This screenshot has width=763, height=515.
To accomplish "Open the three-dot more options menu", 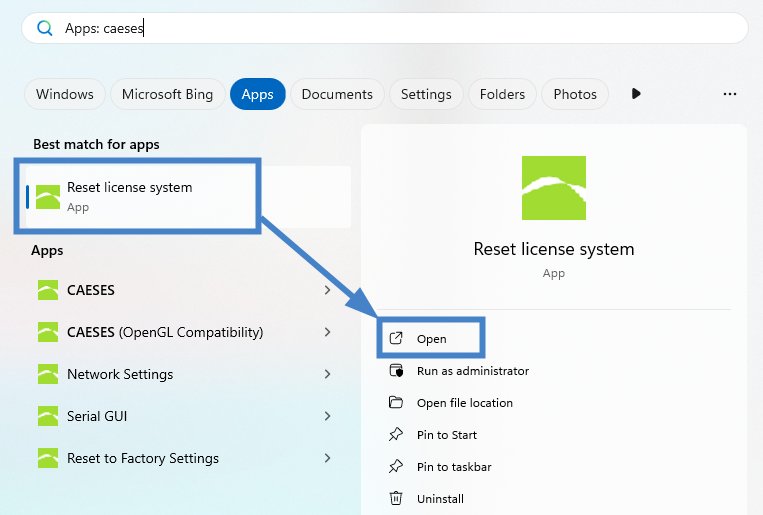I will click(729, 94).
